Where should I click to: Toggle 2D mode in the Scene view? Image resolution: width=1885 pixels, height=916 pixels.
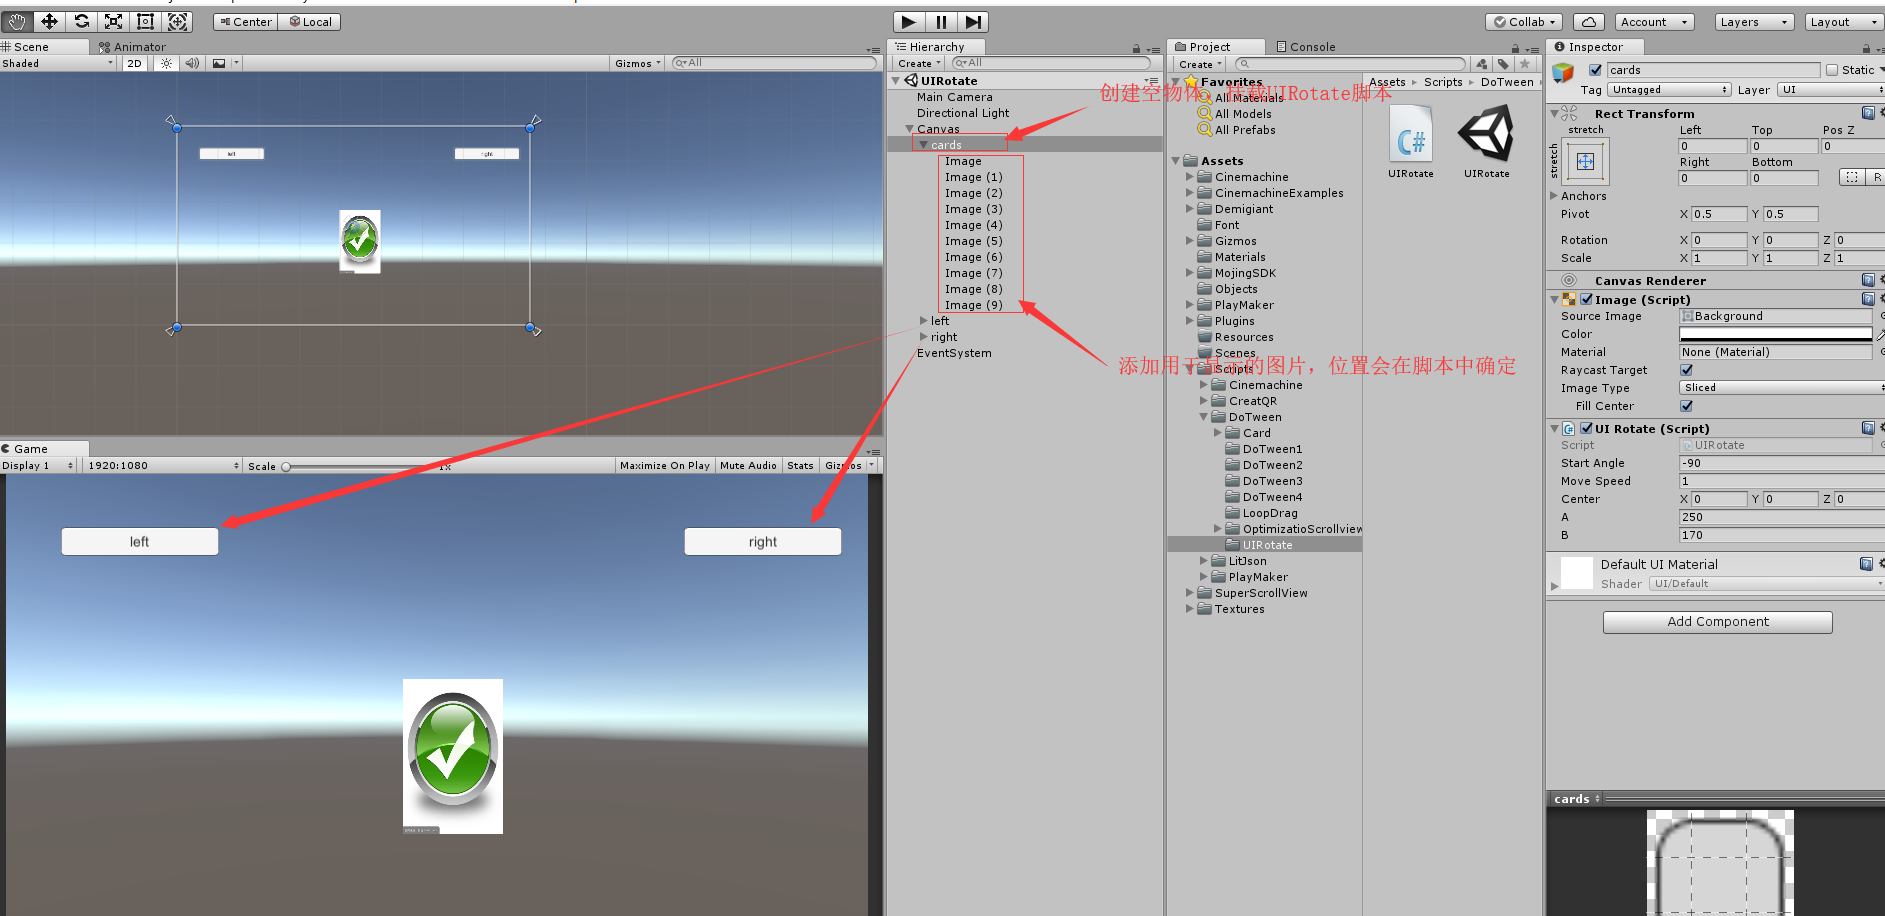click(x=134, y=63)
